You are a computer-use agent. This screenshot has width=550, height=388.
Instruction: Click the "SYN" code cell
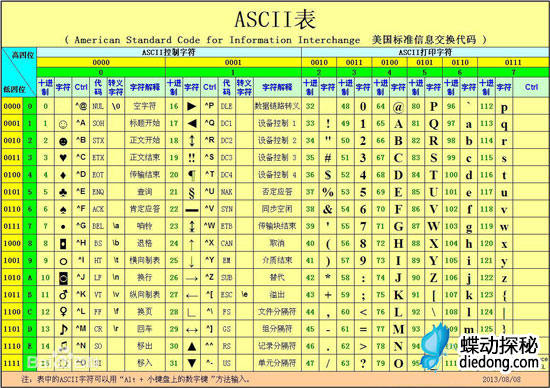(x=227, y=209)
